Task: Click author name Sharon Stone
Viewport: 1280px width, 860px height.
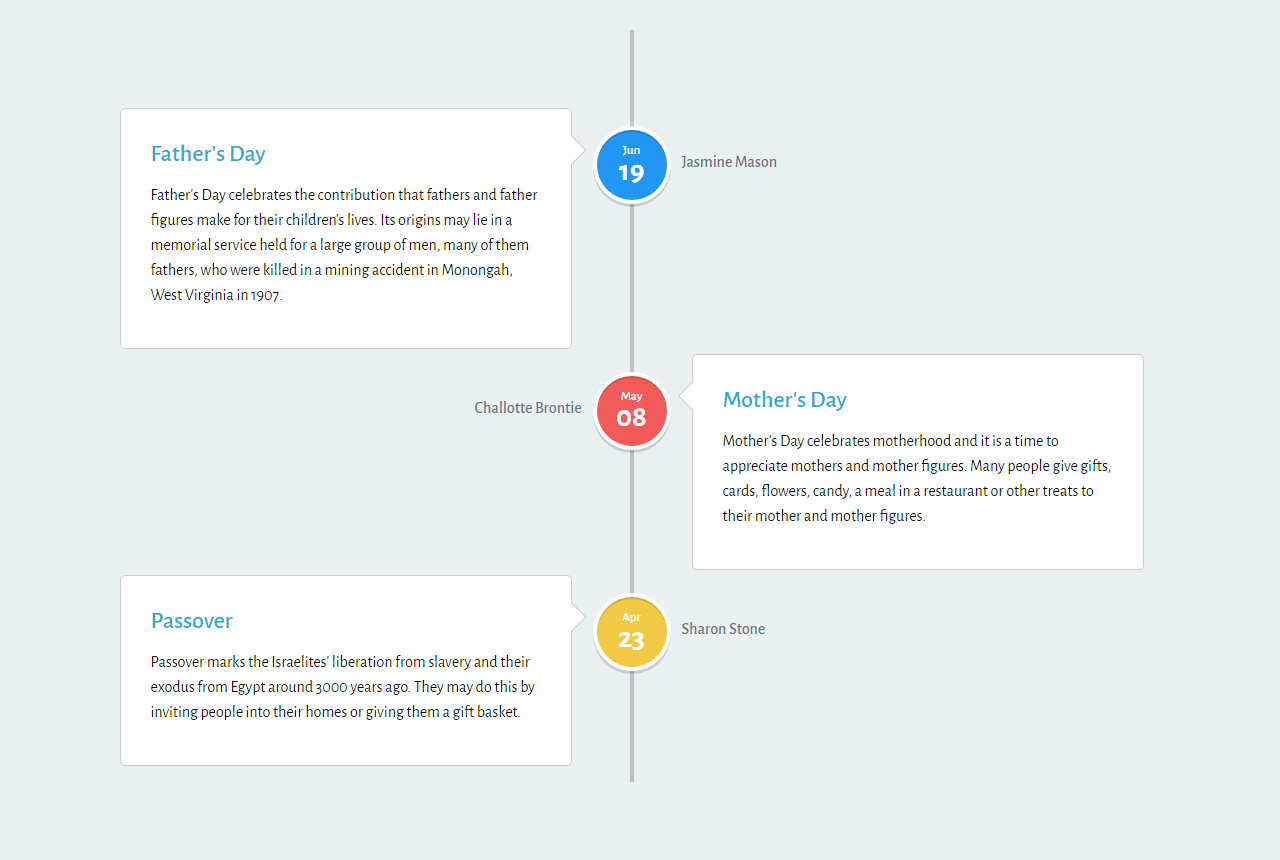Action: [723, 629]
